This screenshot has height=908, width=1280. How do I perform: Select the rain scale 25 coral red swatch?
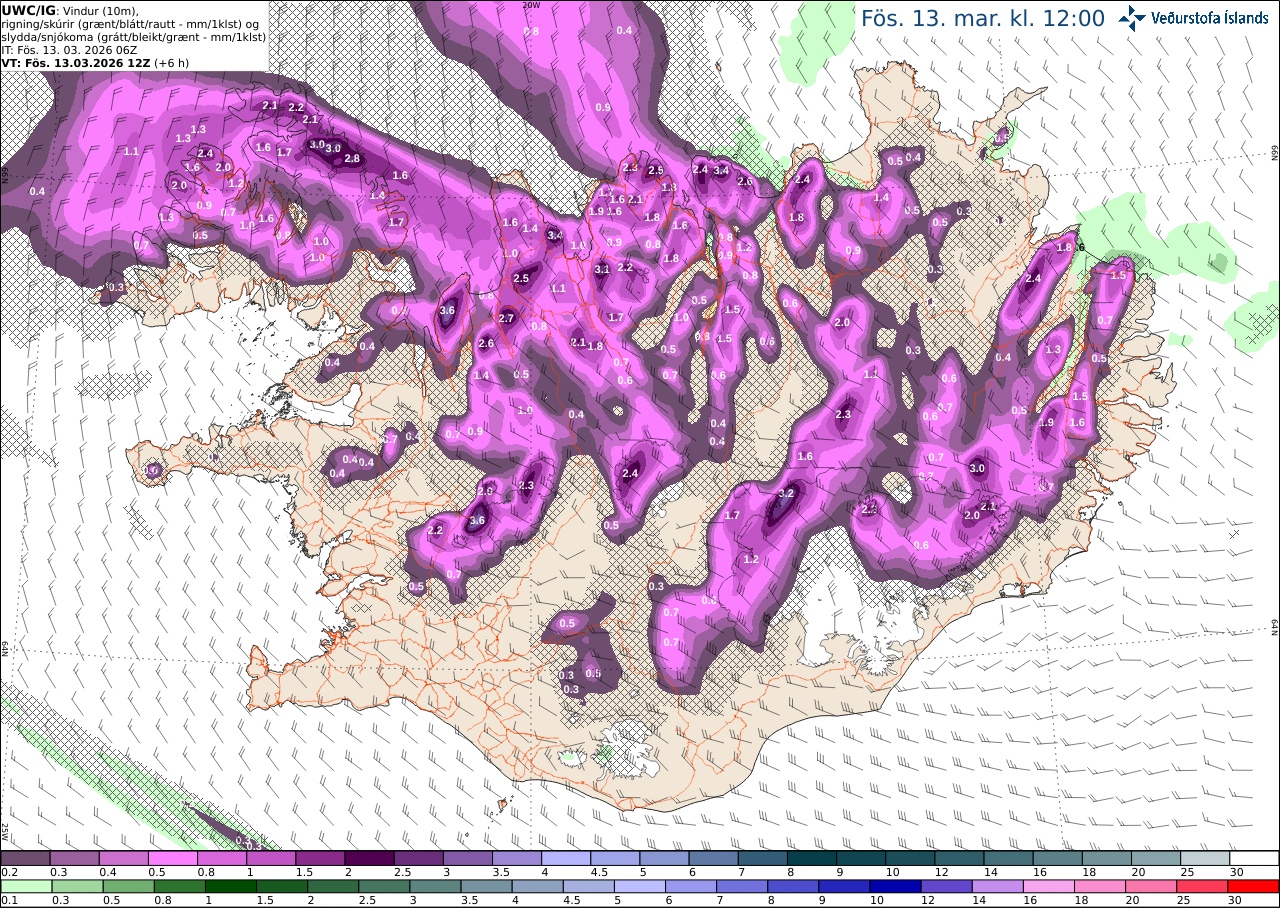tap(1203, 886)
